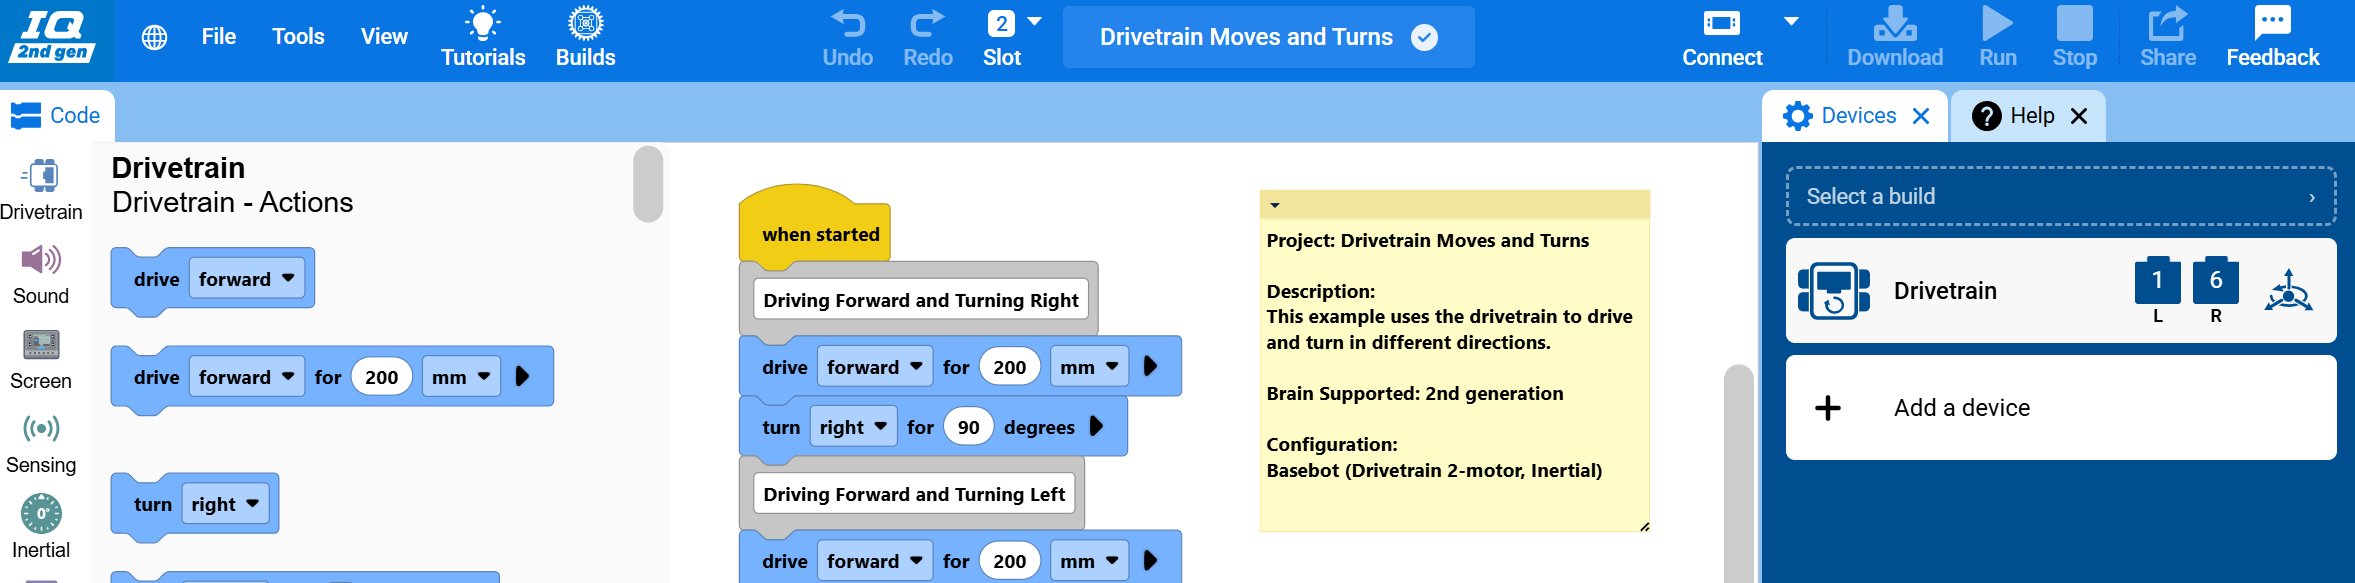Click the globe language icon

[154, 38]
